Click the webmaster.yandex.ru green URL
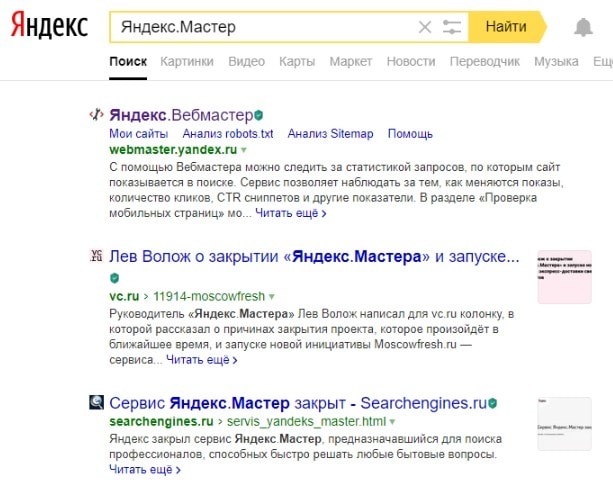The image size is (613, 487). pos(173,150)
